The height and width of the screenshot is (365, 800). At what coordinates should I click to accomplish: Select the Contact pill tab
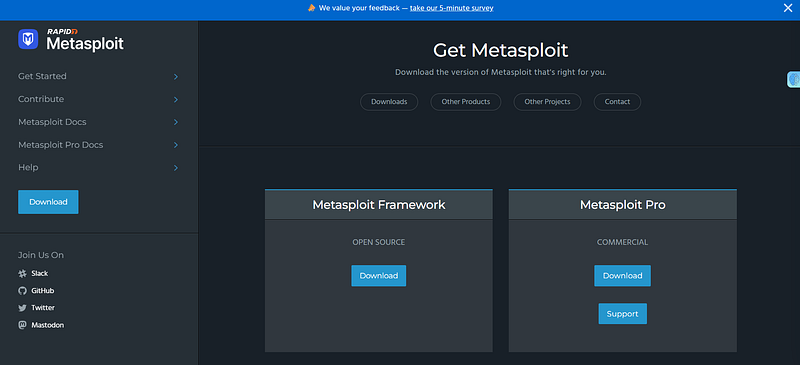(x=617, y=102)
